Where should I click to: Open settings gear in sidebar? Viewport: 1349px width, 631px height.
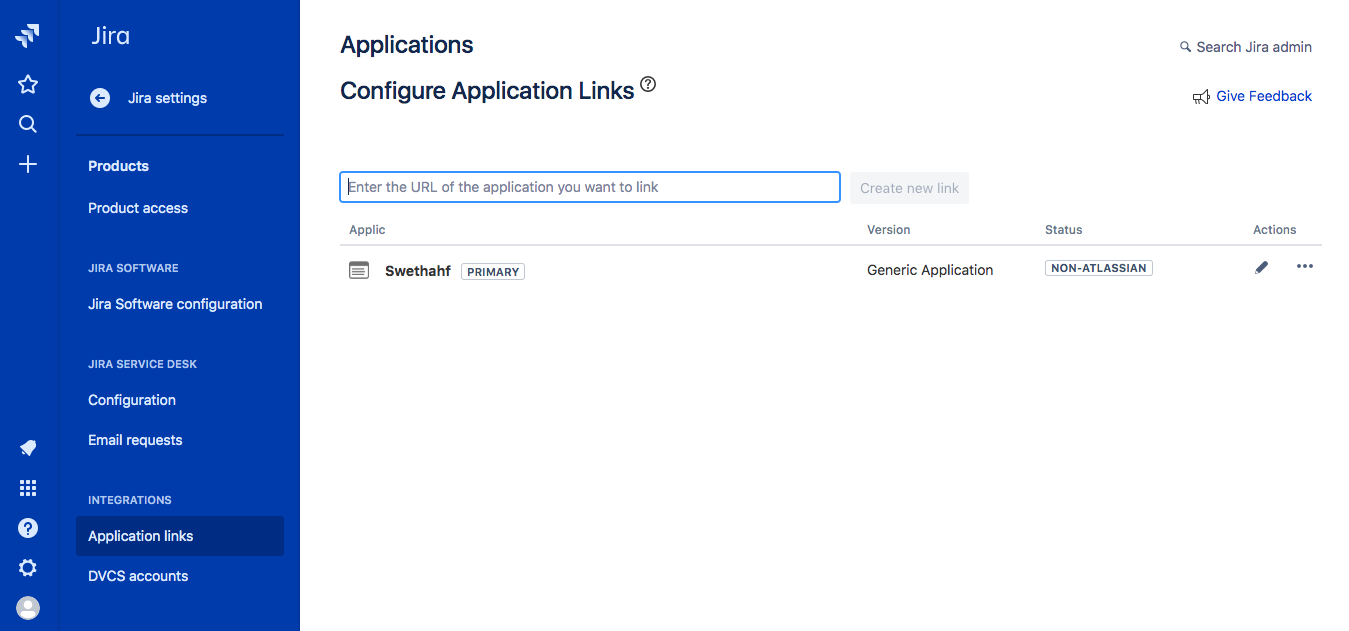28,568
